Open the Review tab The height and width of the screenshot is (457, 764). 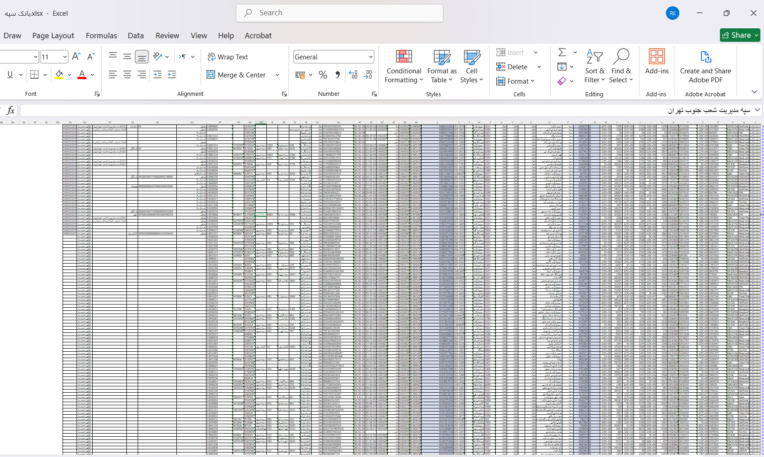[x=167, y=36]
